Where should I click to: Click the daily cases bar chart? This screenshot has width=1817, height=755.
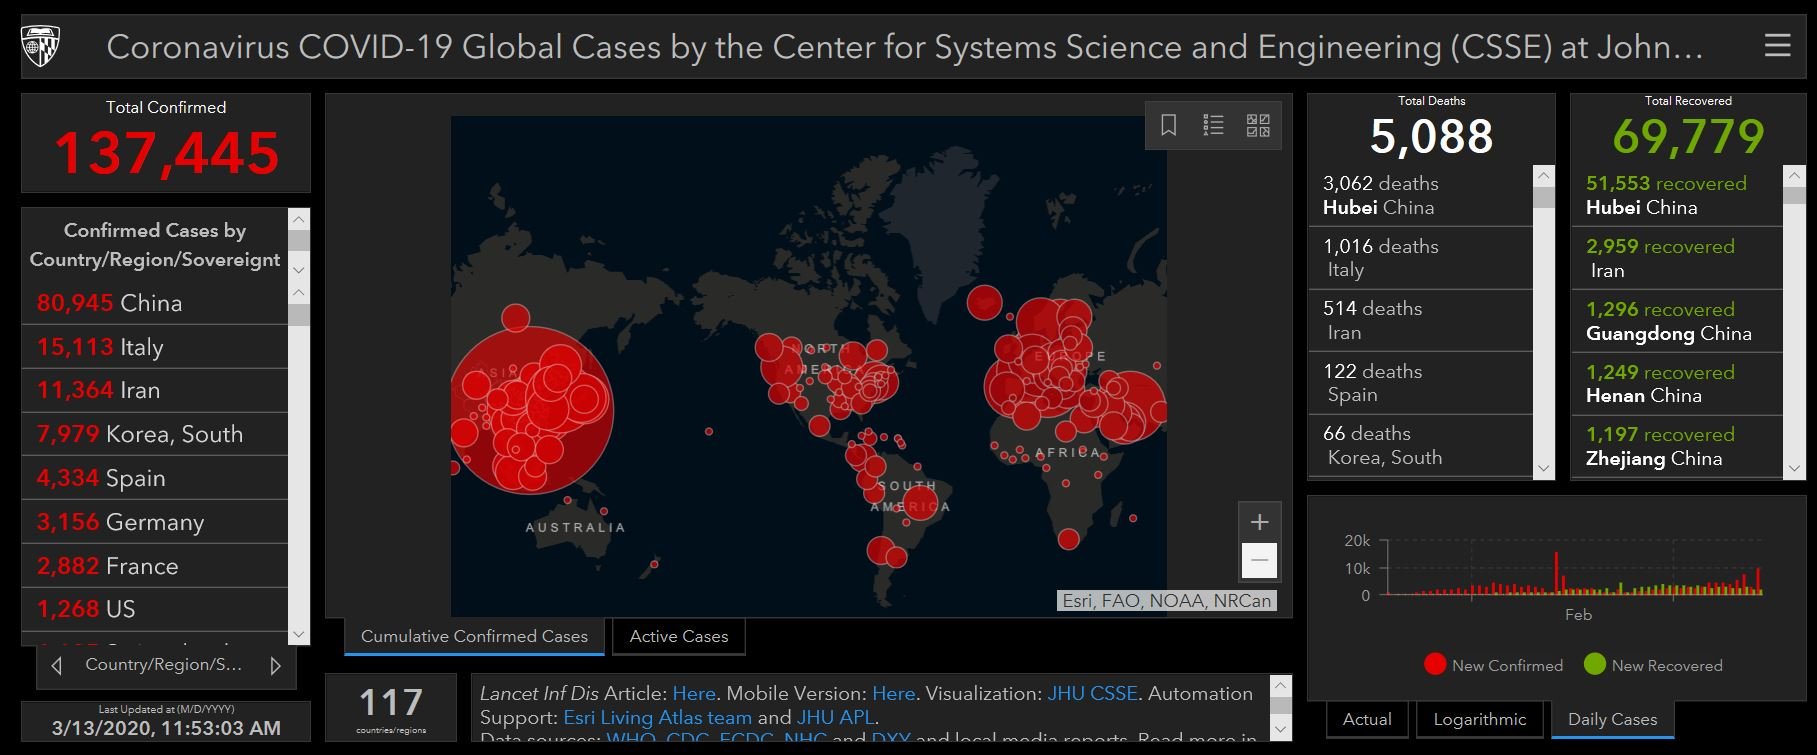[x=1574, y=568]
